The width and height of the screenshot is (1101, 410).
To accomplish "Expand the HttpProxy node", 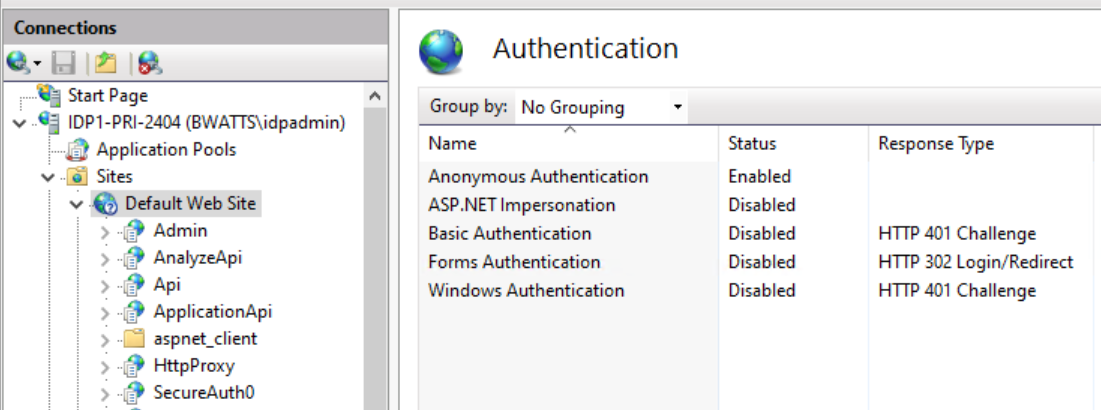I will coord(105,367).
